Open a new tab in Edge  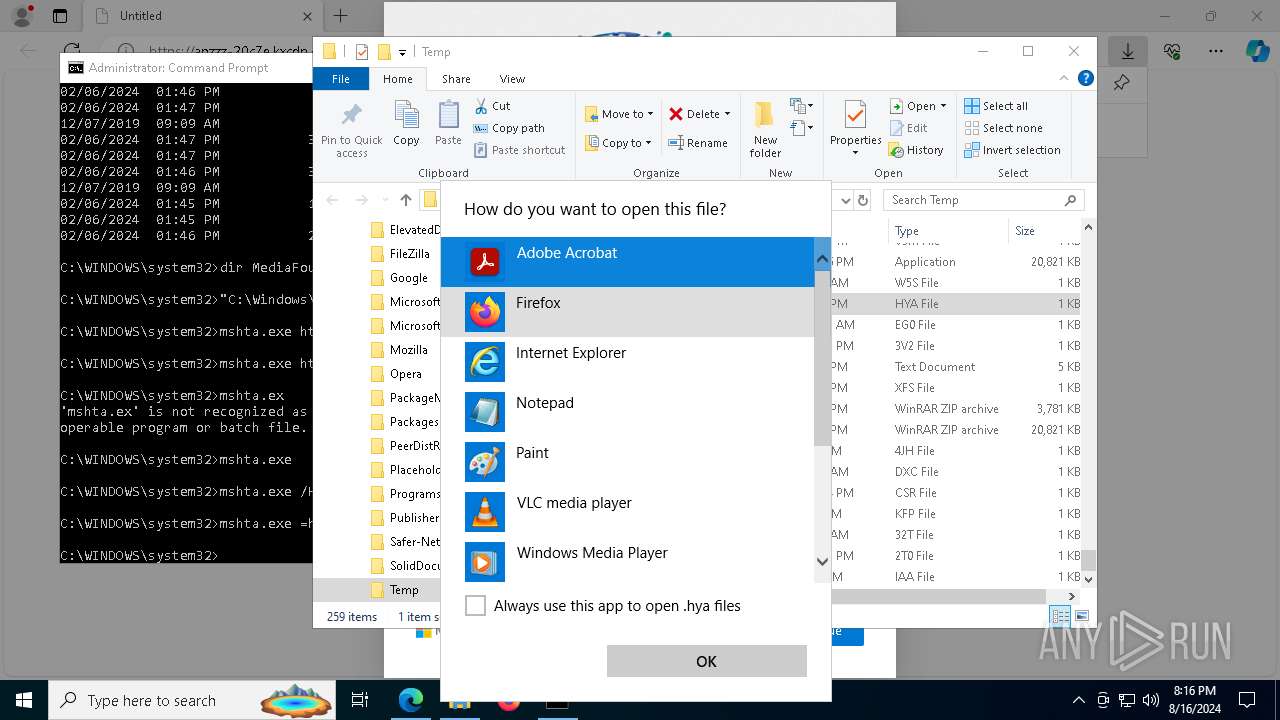click(x=340, y=16)
